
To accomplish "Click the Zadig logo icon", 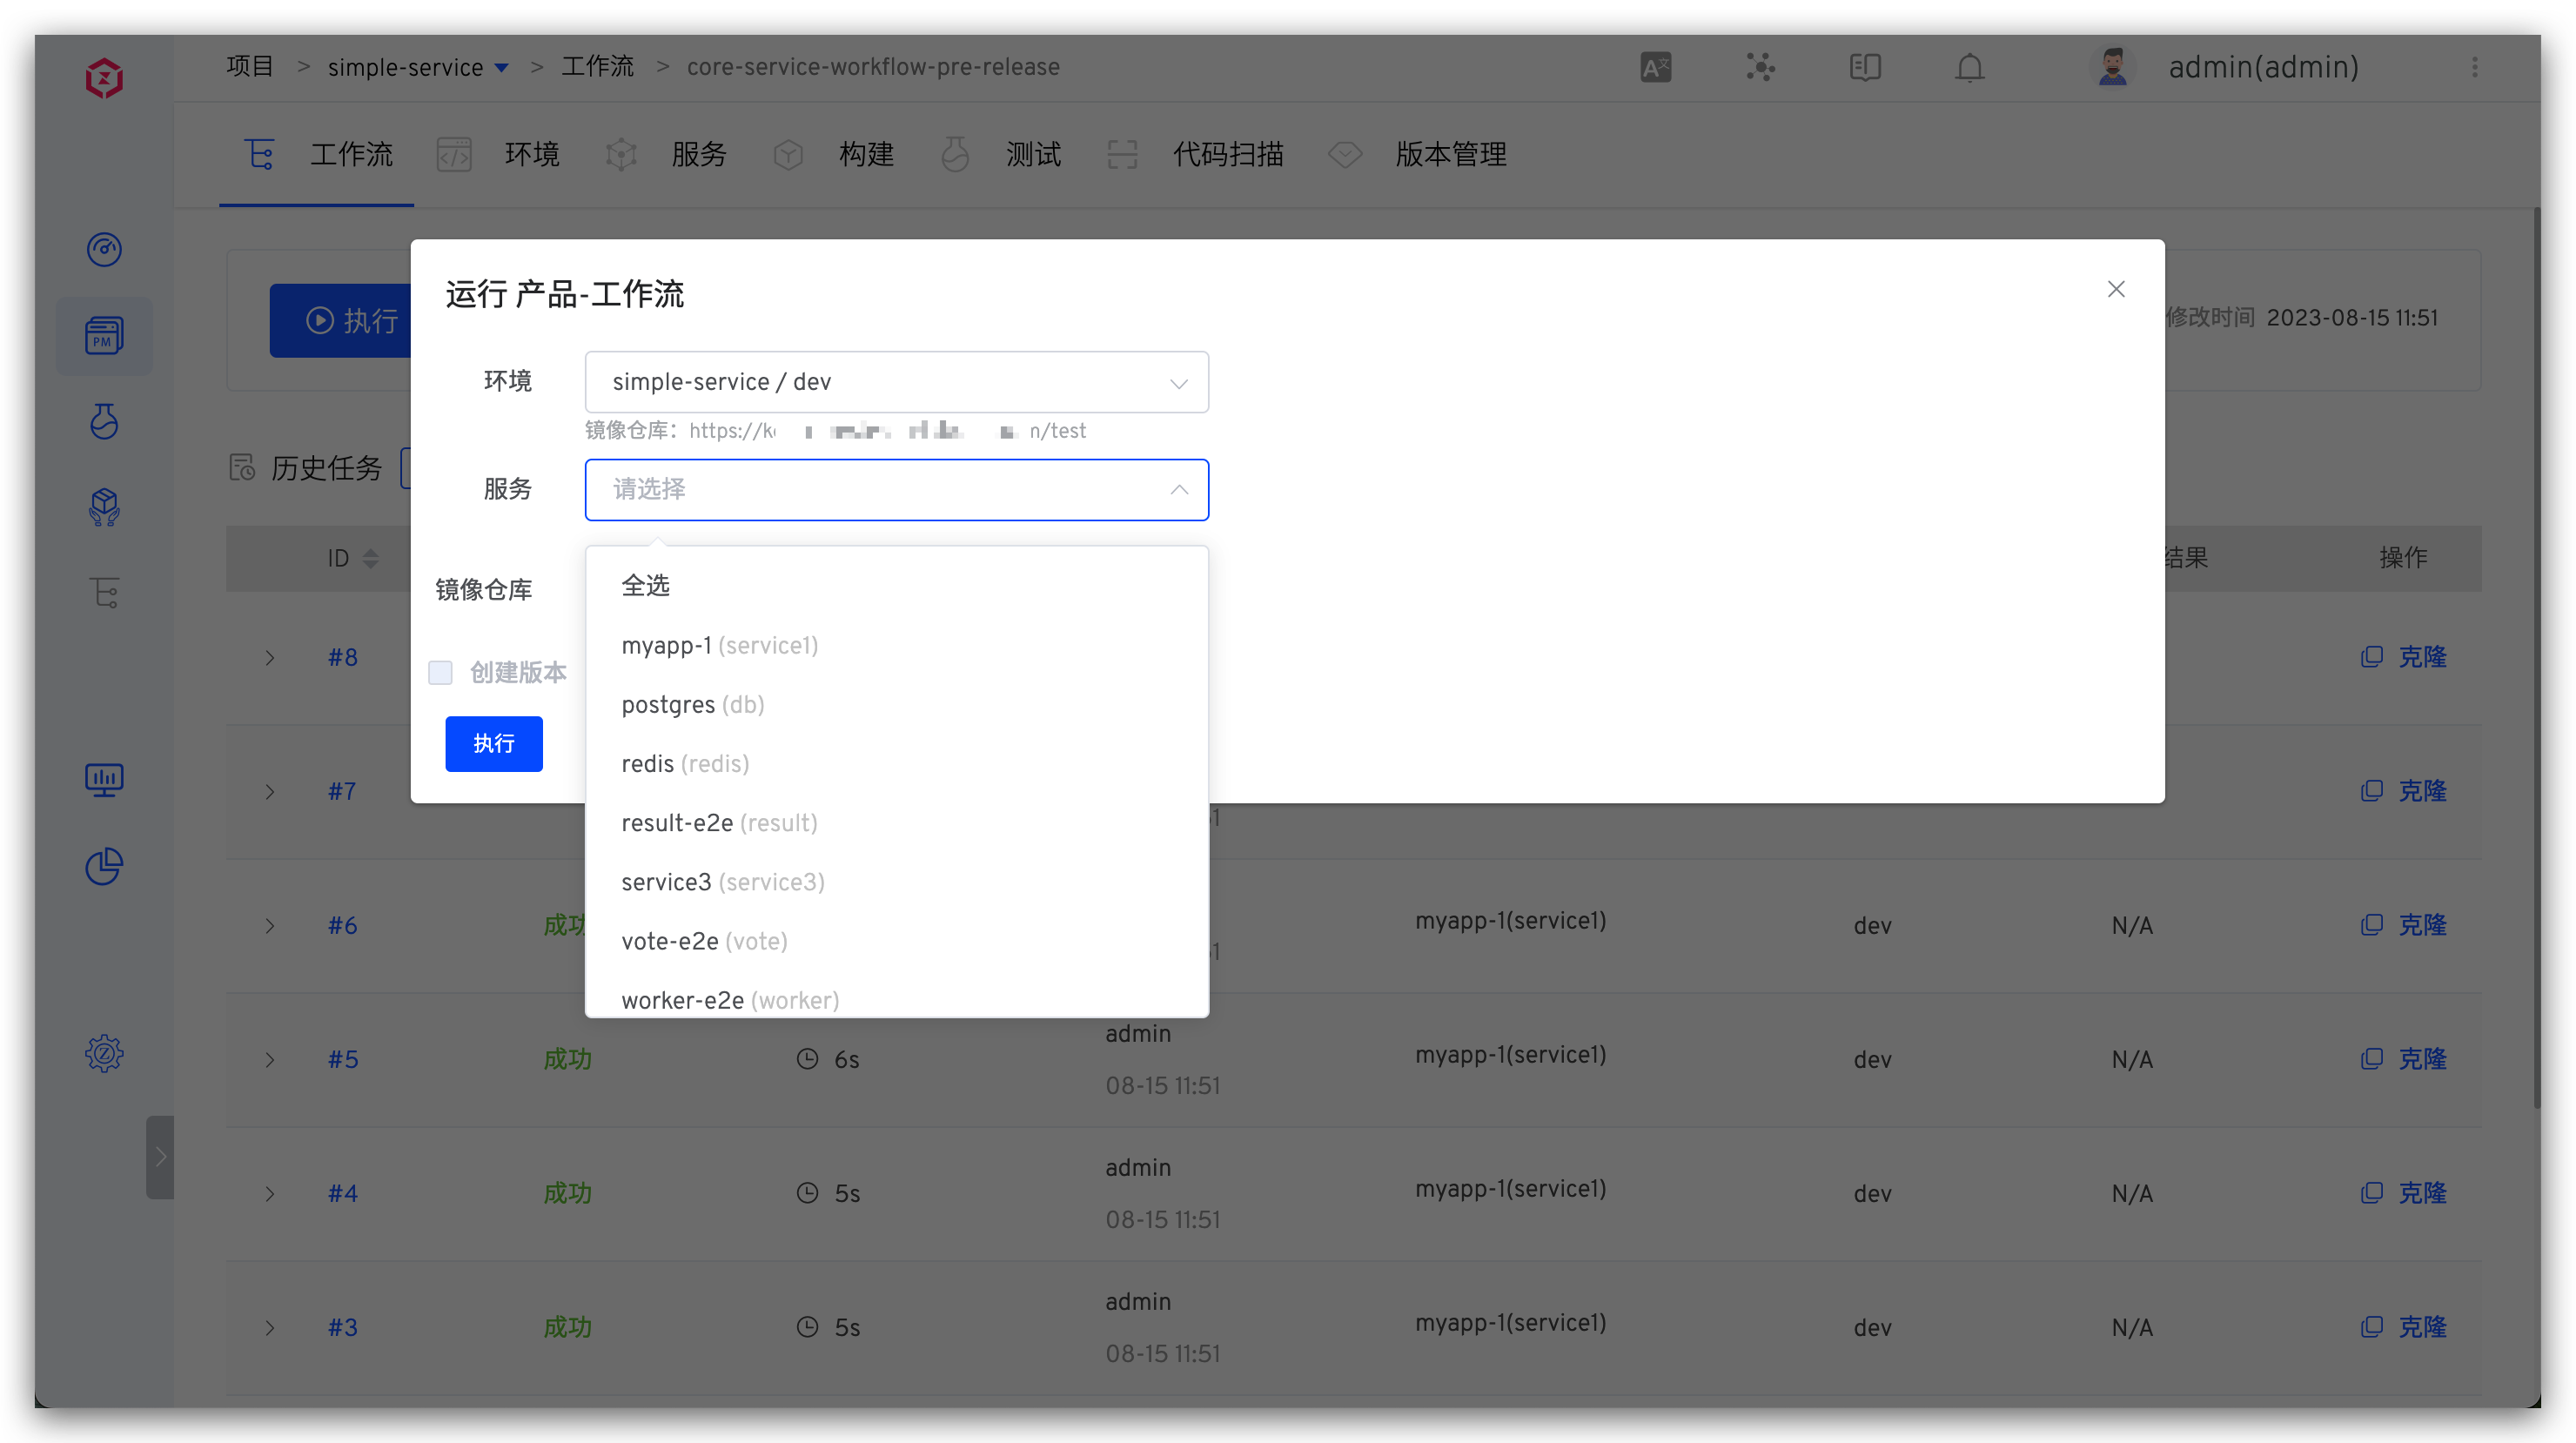I will pos(104,77).
